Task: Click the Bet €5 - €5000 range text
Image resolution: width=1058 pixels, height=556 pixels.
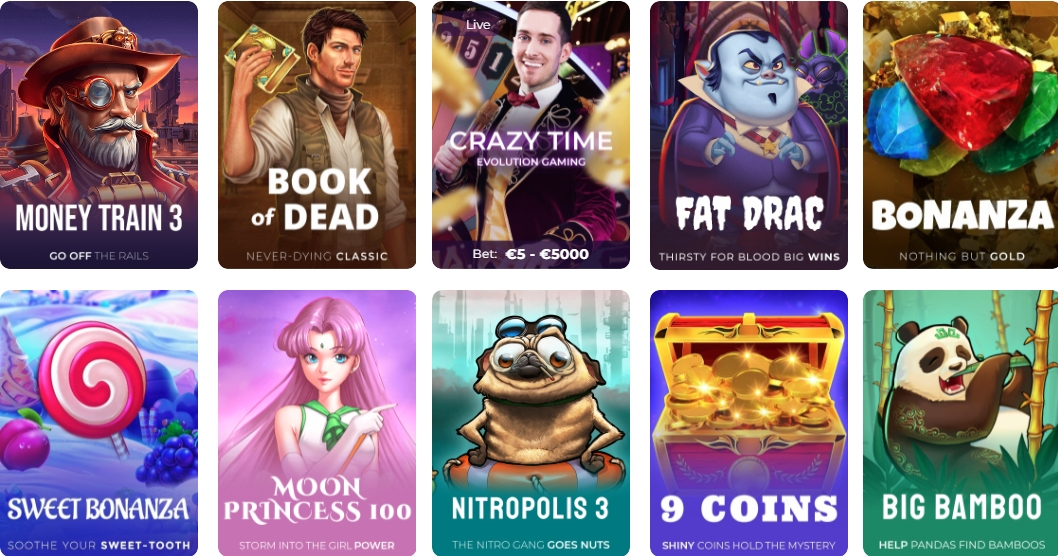Action: click(x=530, y=254)
